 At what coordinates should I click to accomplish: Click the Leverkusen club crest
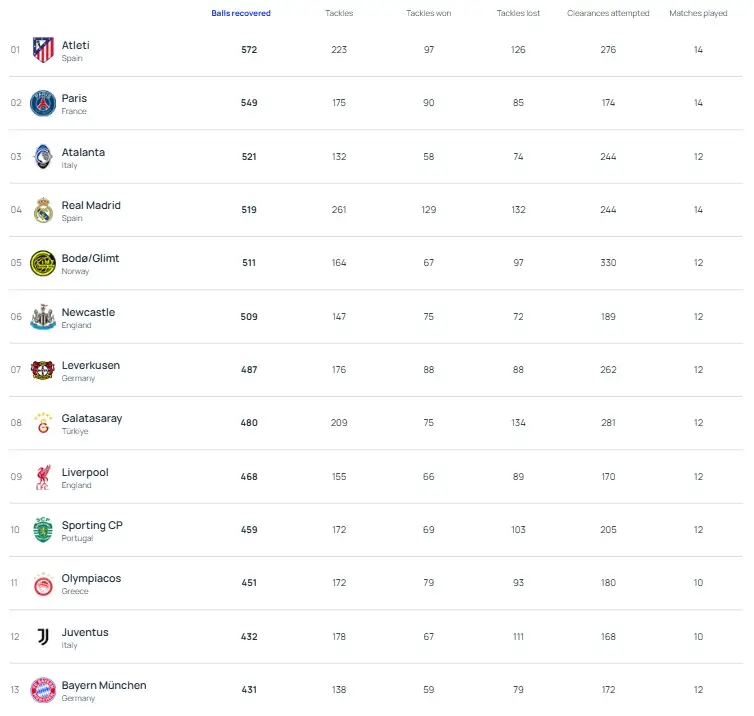click(x=43, y=370)
